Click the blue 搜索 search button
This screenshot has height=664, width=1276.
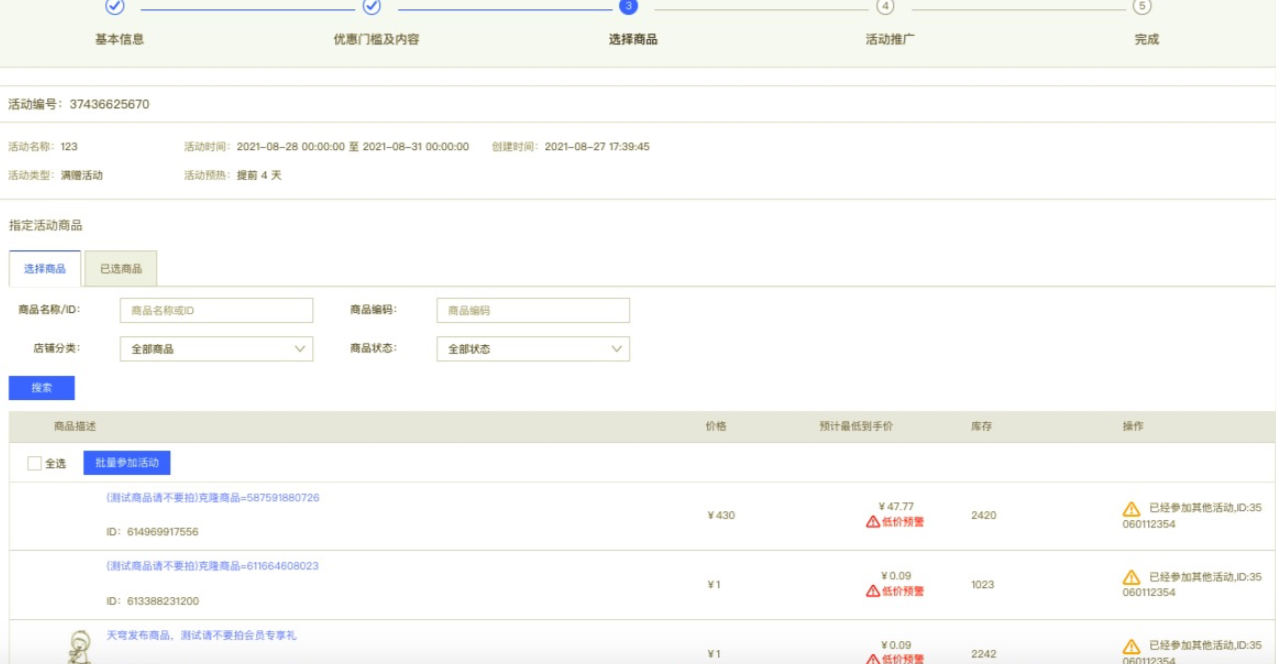(x=42, y=387)
